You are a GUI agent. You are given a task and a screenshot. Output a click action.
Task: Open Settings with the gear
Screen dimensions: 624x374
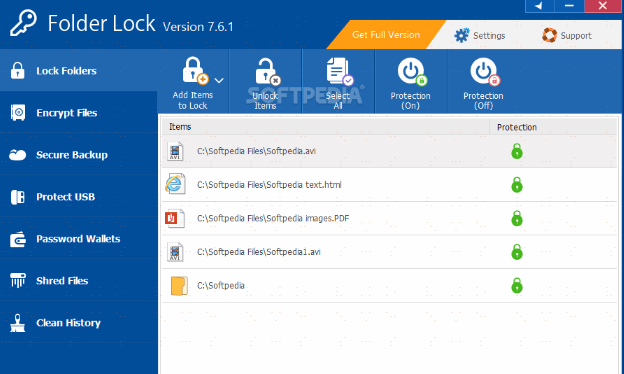pos(480,35)
